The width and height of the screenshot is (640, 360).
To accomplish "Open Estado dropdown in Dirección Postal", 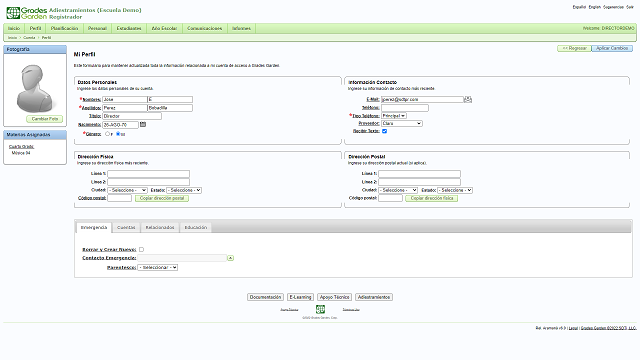I will pos(455,190).
